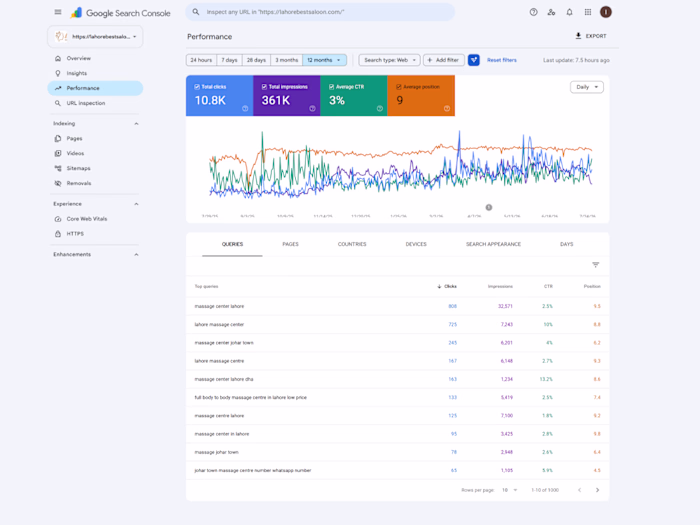Image resolution: width=700 pixels, height=525 pixels.
Task: Collapse the Indexing section
Action: tap(136, 124)
